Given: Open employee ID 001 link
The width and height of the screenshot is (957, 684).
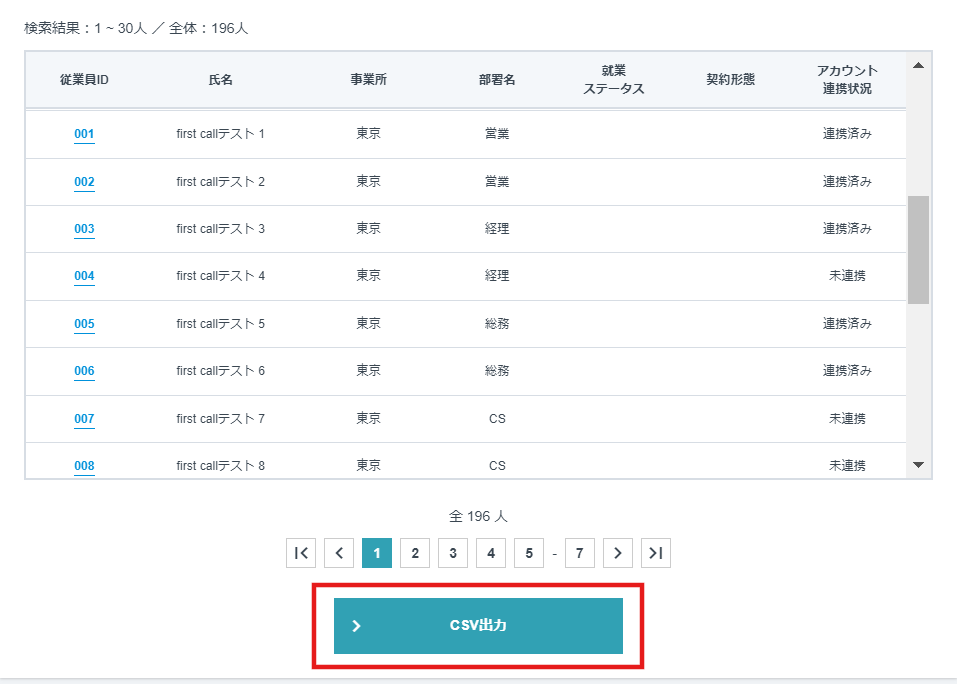Looking at the screenshot, I should [x=84, y=134].
